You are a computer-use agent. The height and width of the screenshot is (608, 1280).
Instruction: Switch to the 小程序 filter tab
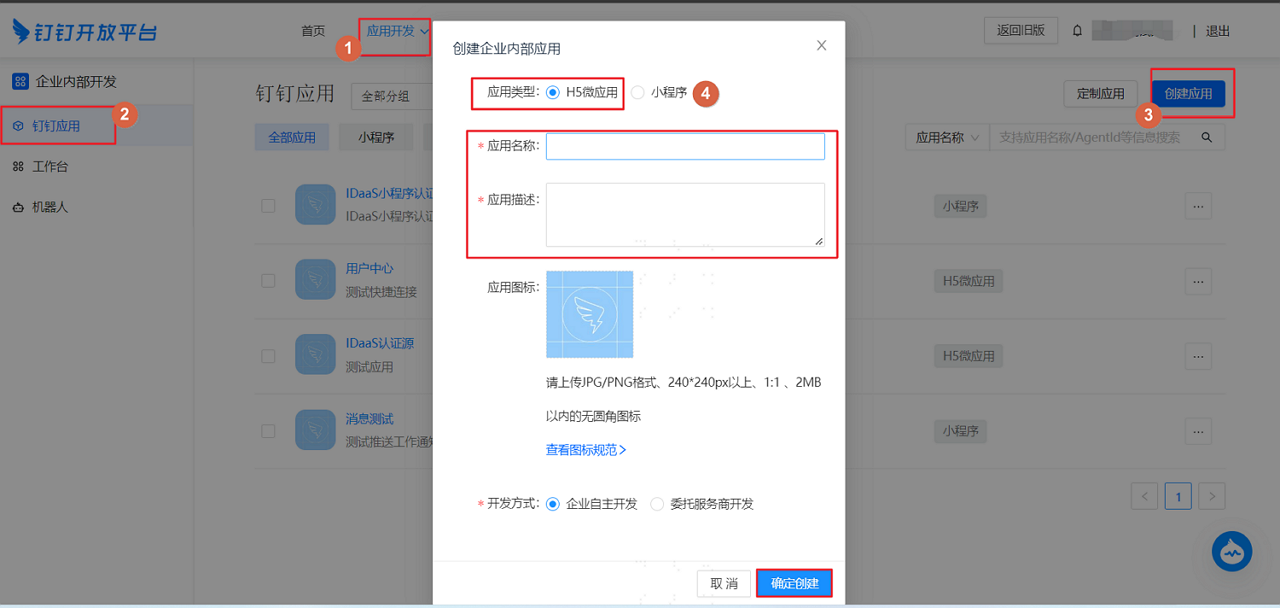(x=376, y=137)
